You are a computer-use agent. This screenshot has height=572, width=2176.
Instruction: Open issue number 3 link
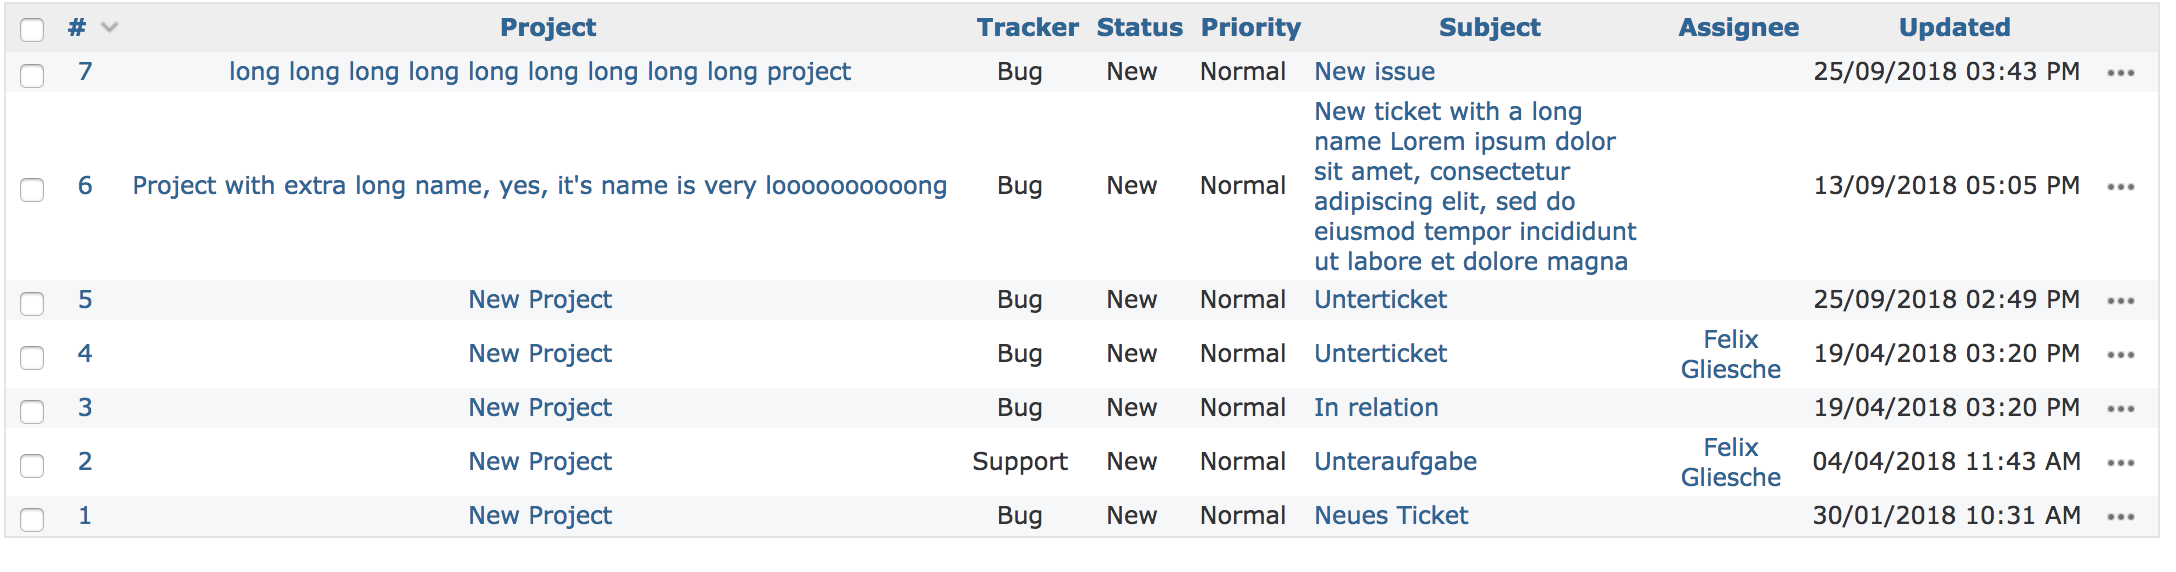click(x=85, y=408)
